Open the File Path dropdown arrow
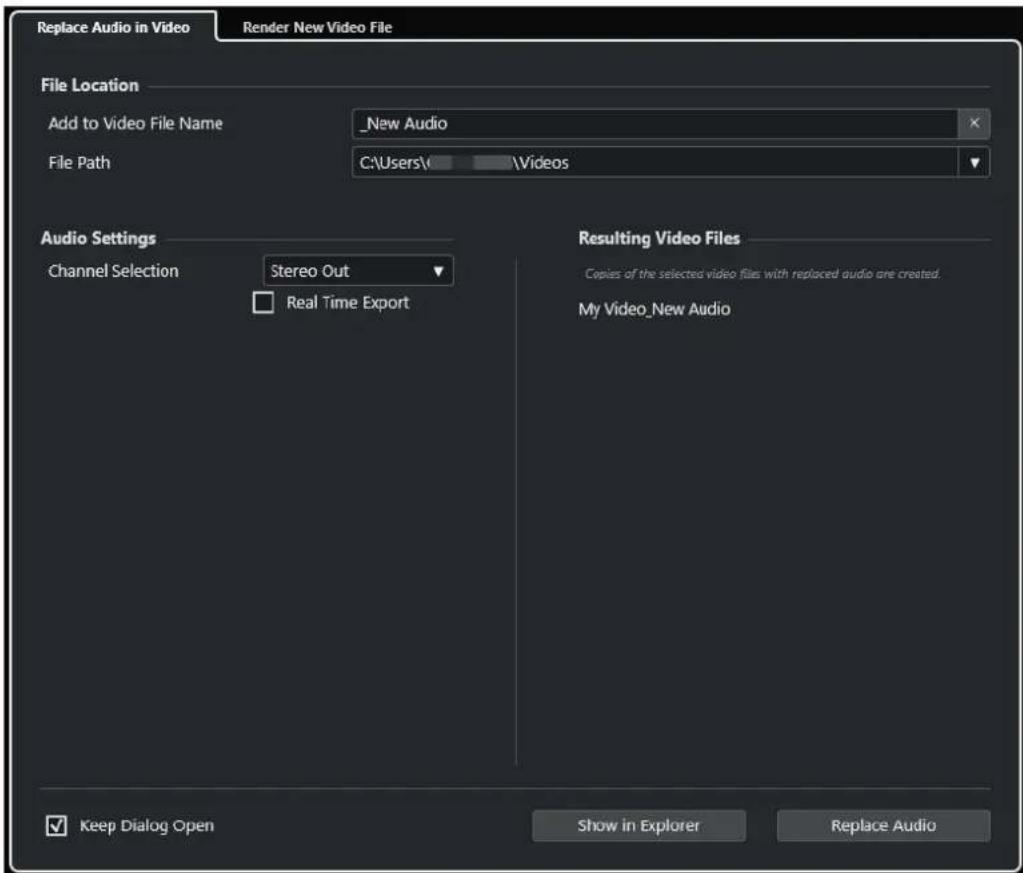 coord(974,162)
